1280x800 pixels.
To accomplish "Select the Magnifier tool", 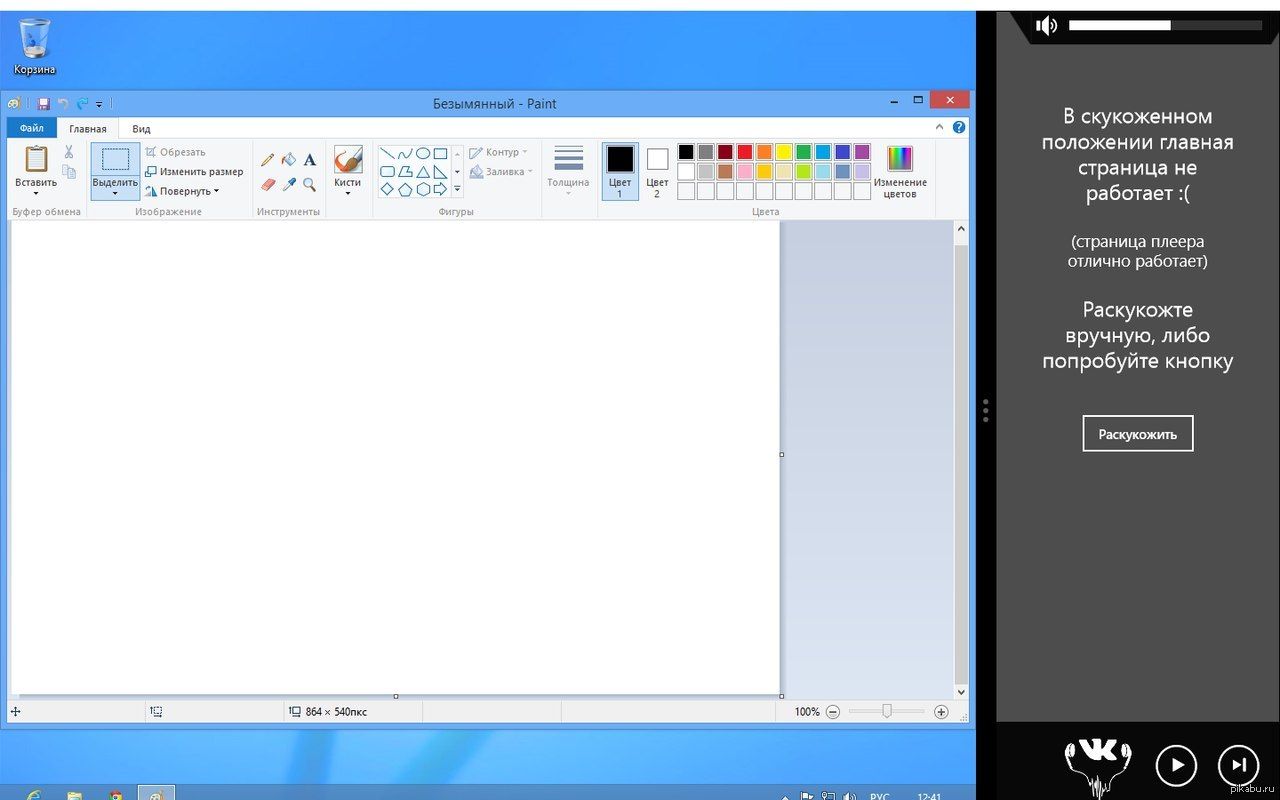I will tap(310, 185).
